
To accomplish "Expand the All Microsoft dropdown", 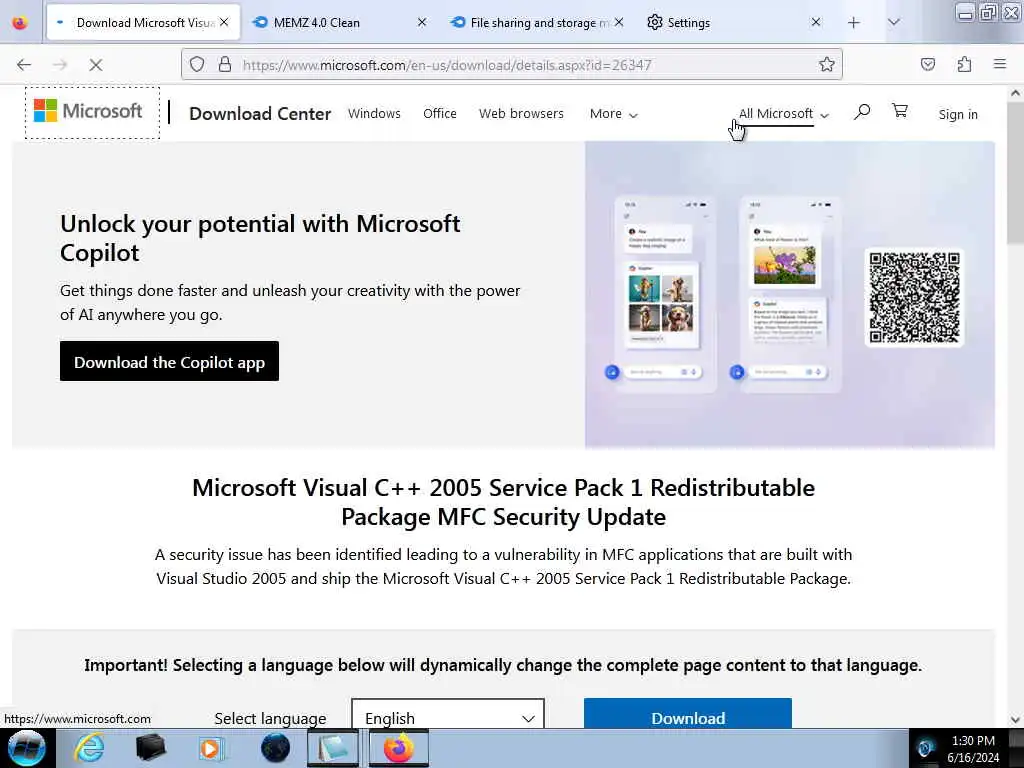I will pos(784,114).
